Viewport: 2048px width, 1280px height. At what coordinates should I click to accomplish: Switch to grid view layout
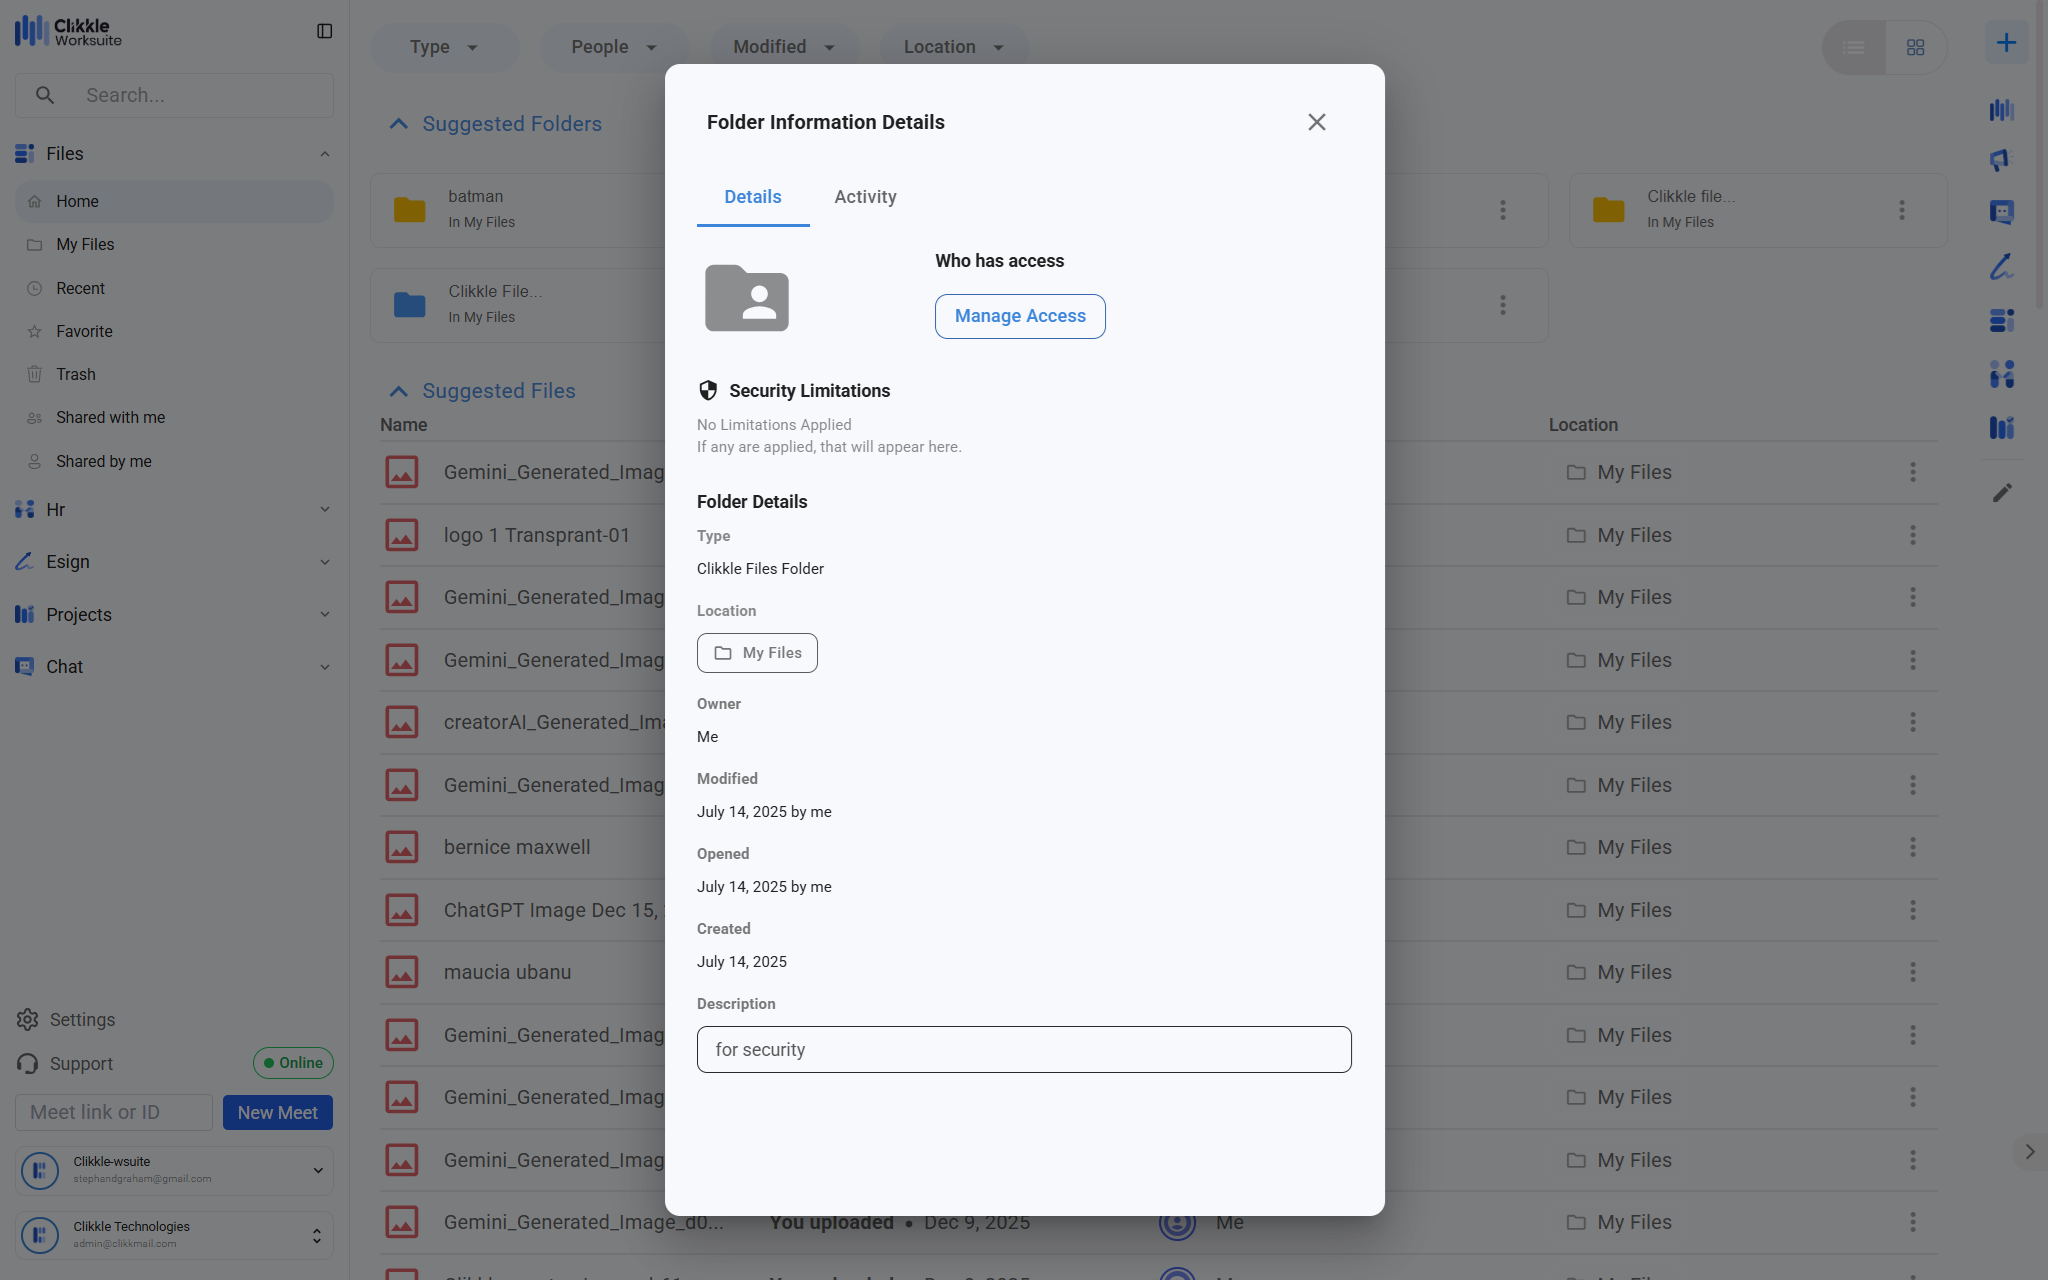coord(1915,47)
